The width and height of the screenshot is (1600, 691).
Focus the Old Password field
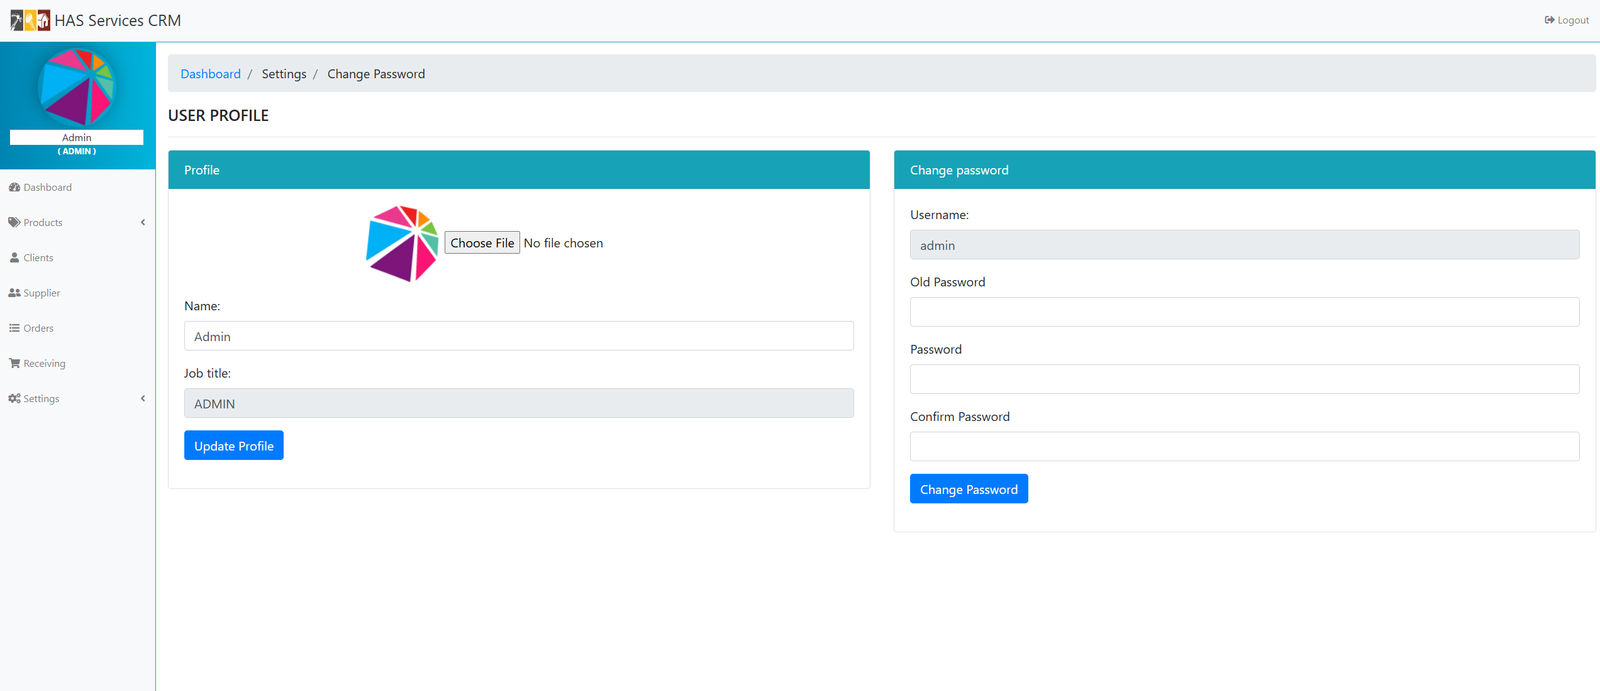pos(1244,312)
